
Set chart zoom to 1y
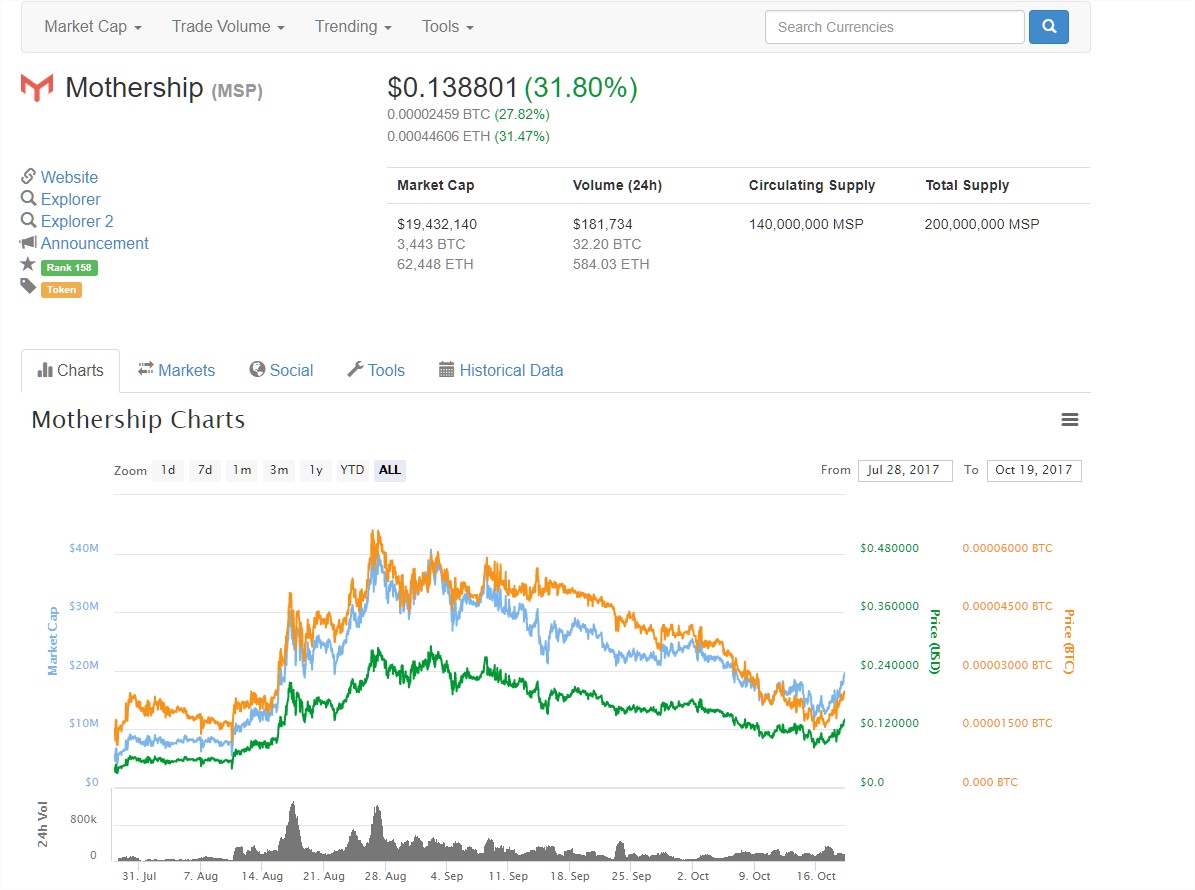tap(316, 470)
